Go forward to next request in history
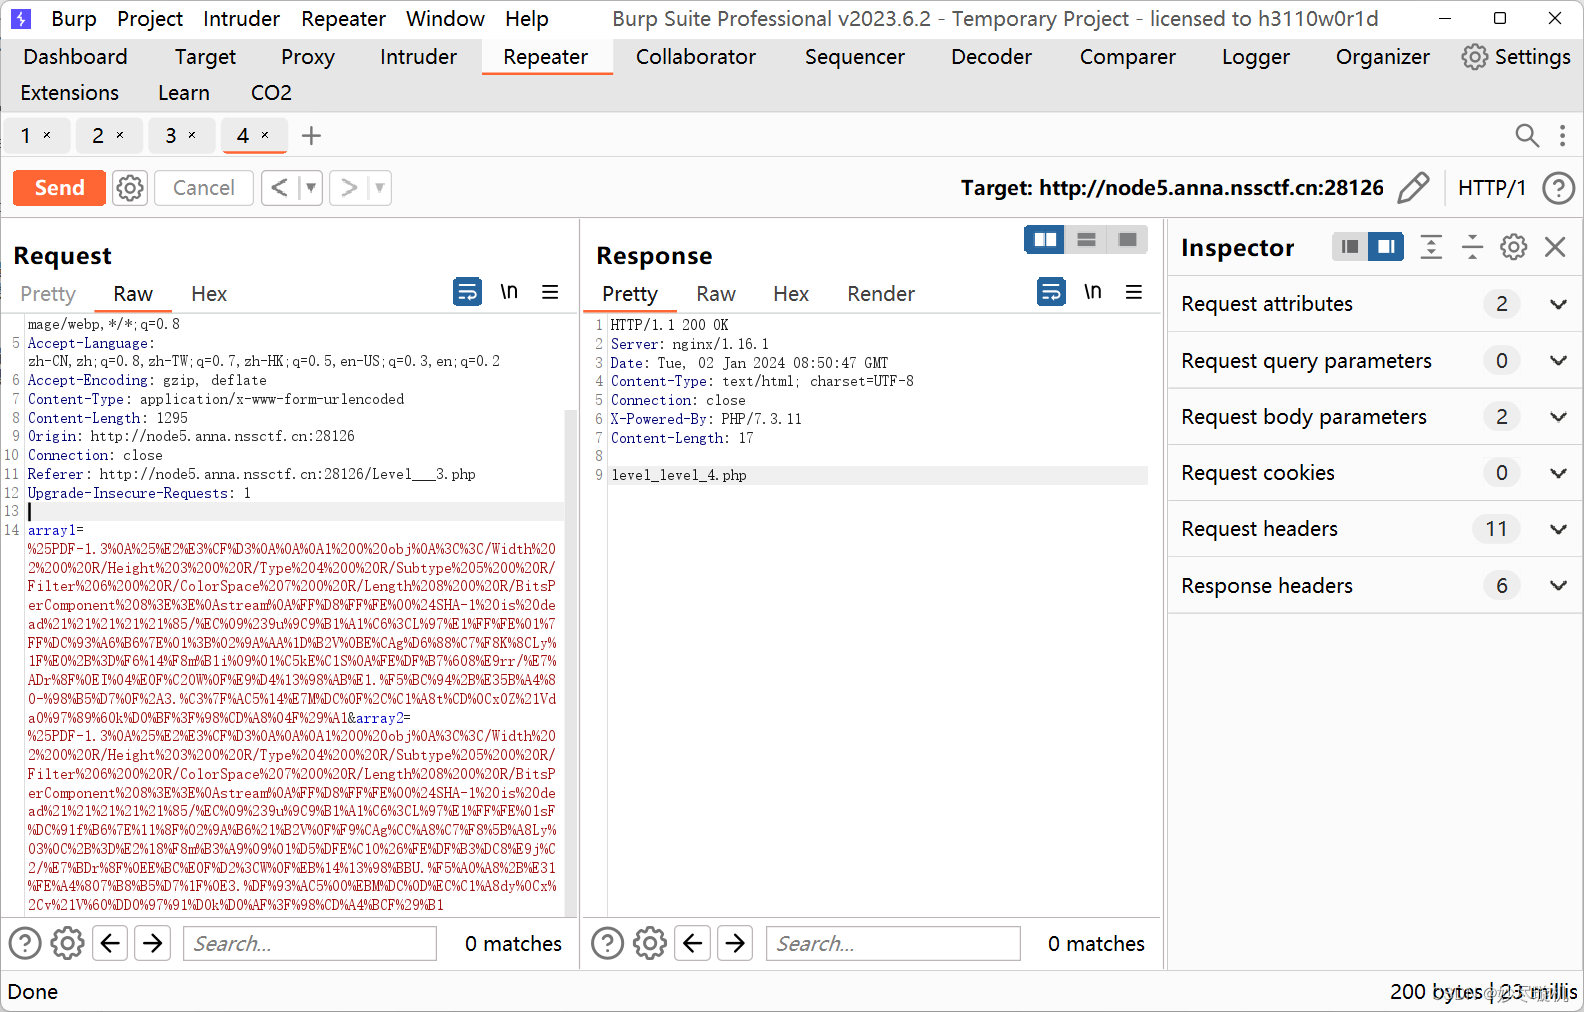The image size is (1584, 1012). click(348, 188)
